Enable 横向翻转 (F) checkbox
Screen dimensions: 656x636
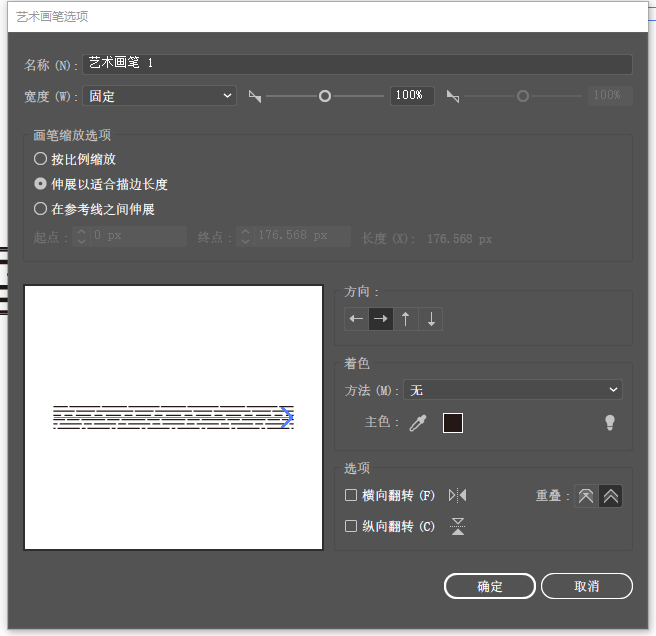pos(351,495)
